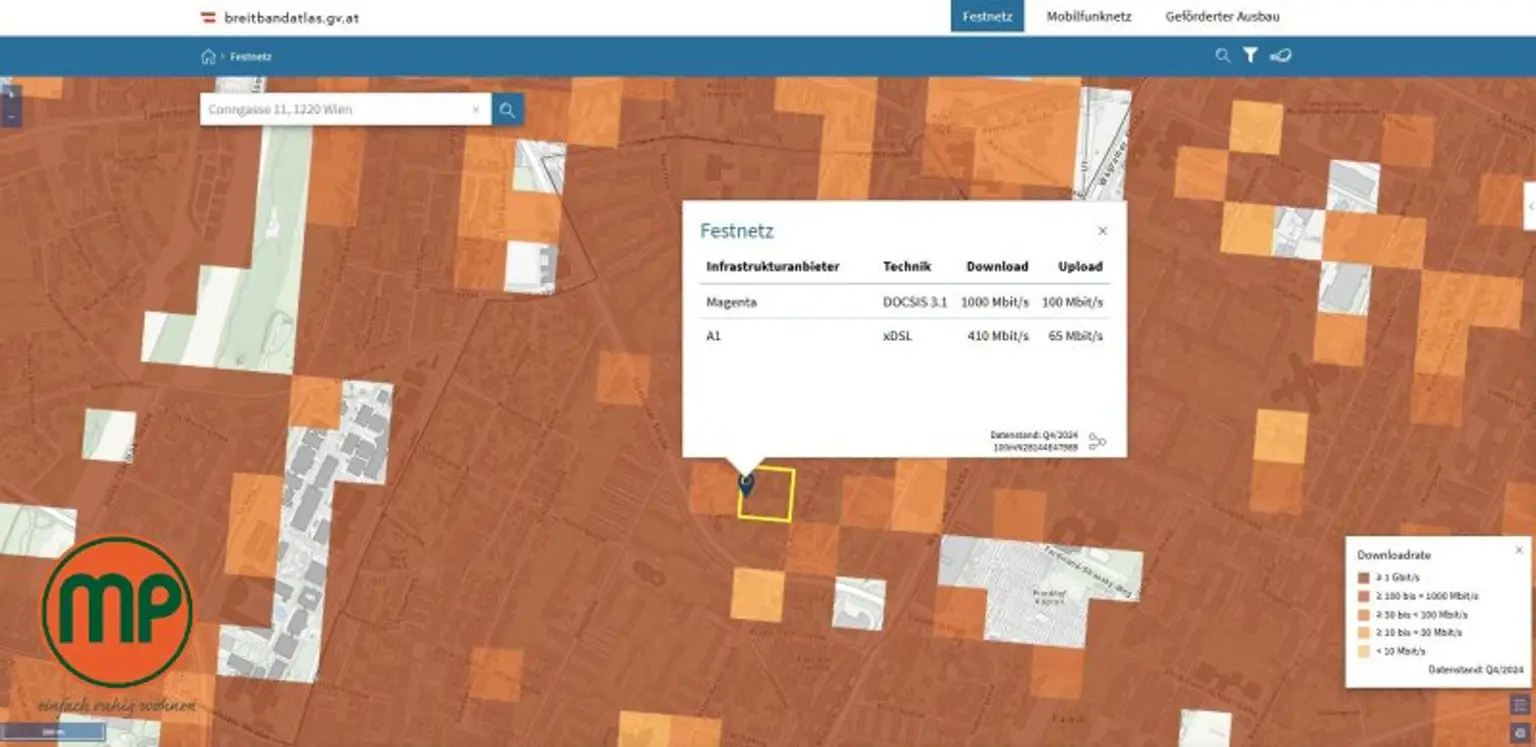Open the Geförderter Ausbau tab
1536x747 pixels.
tap(1222, 17)
